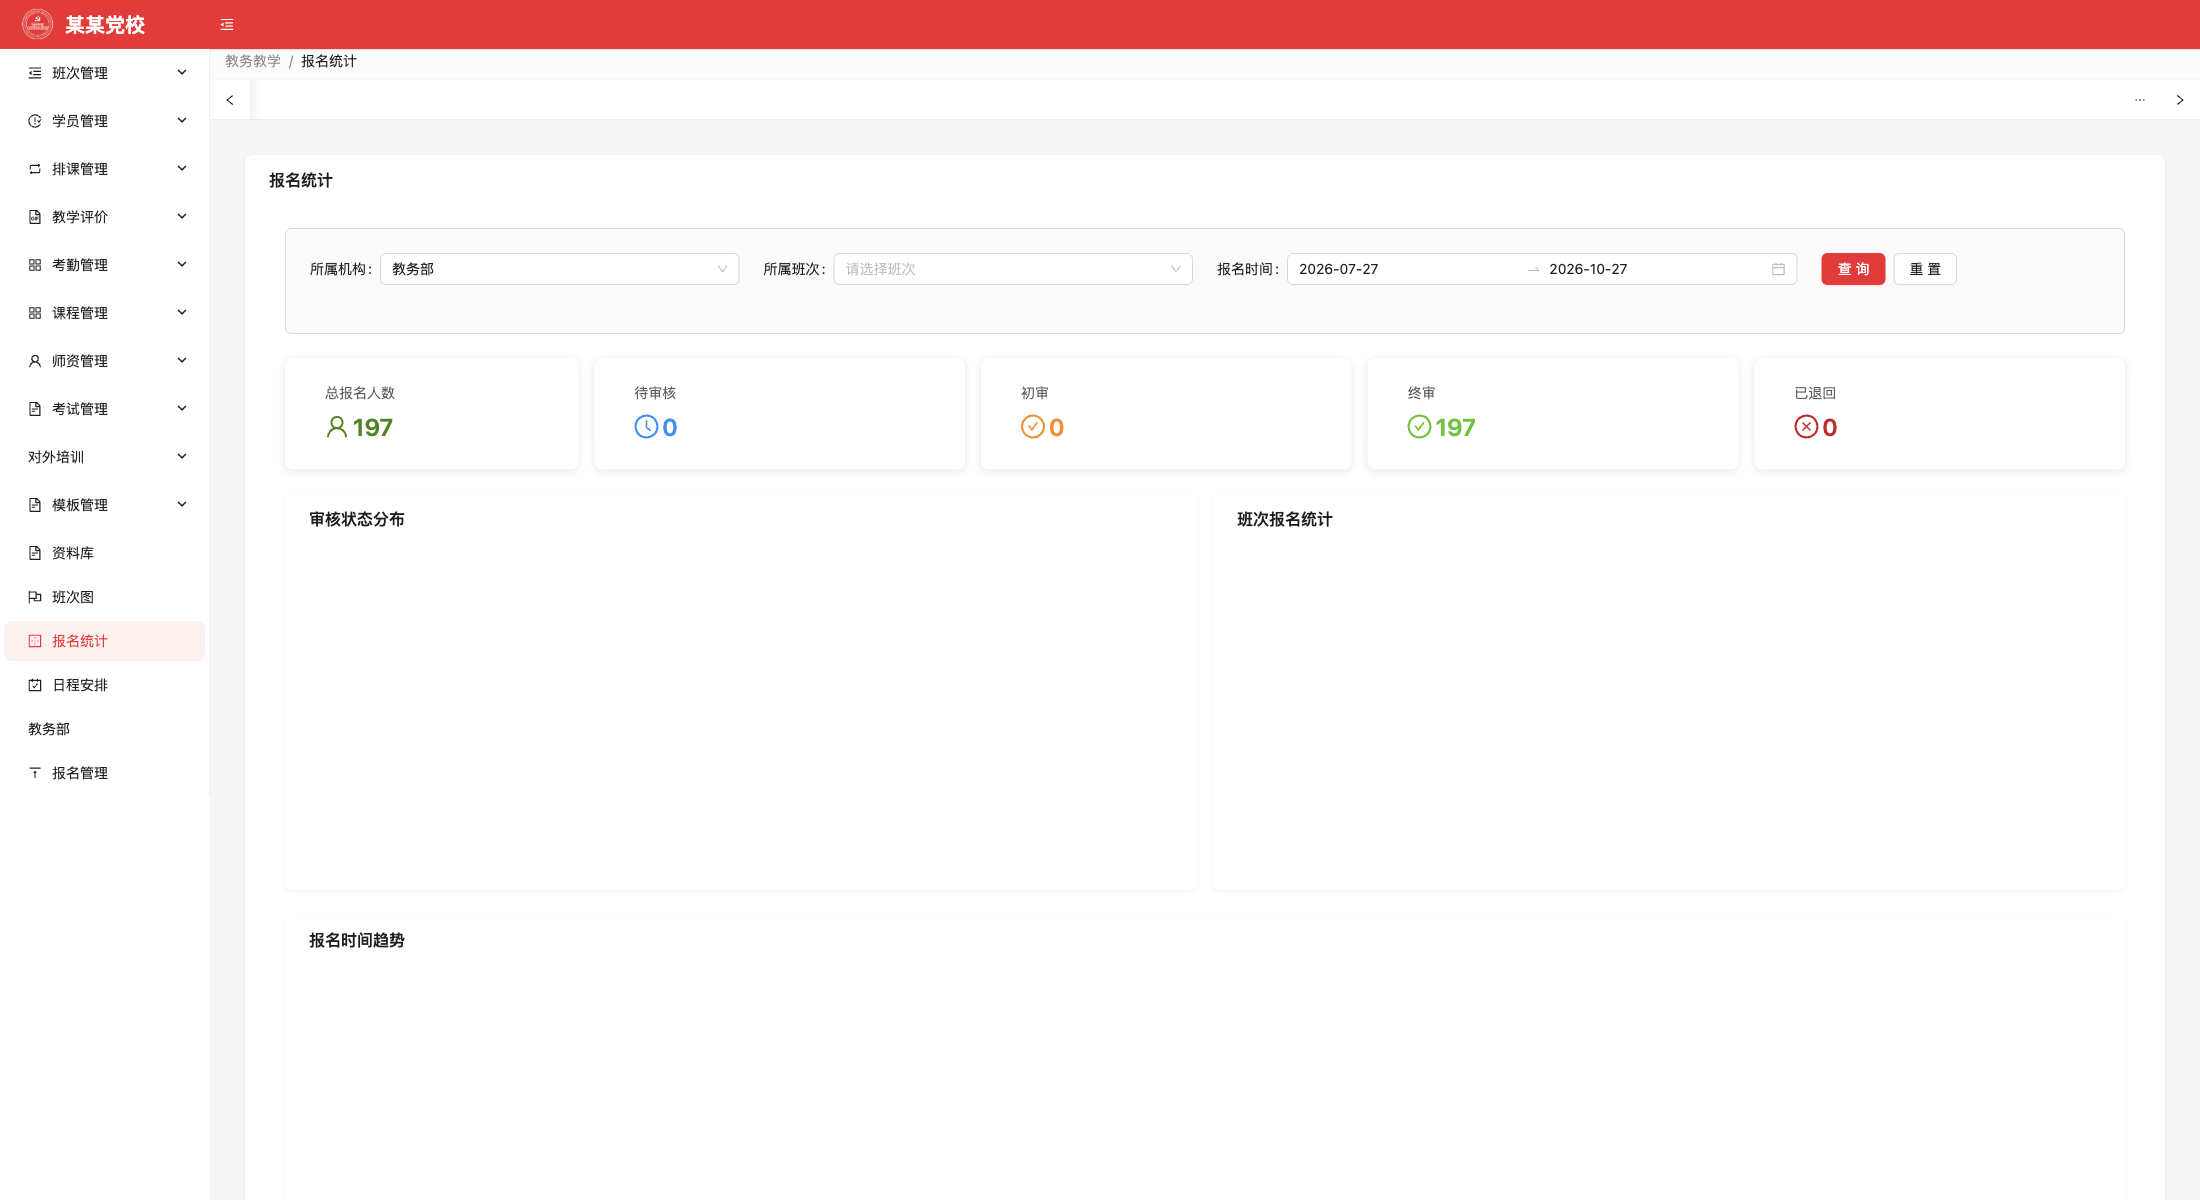This screenshot has height=1200, width=2200.
Task: Click the 课程管理 grid icon
Action: coord(35,313)
